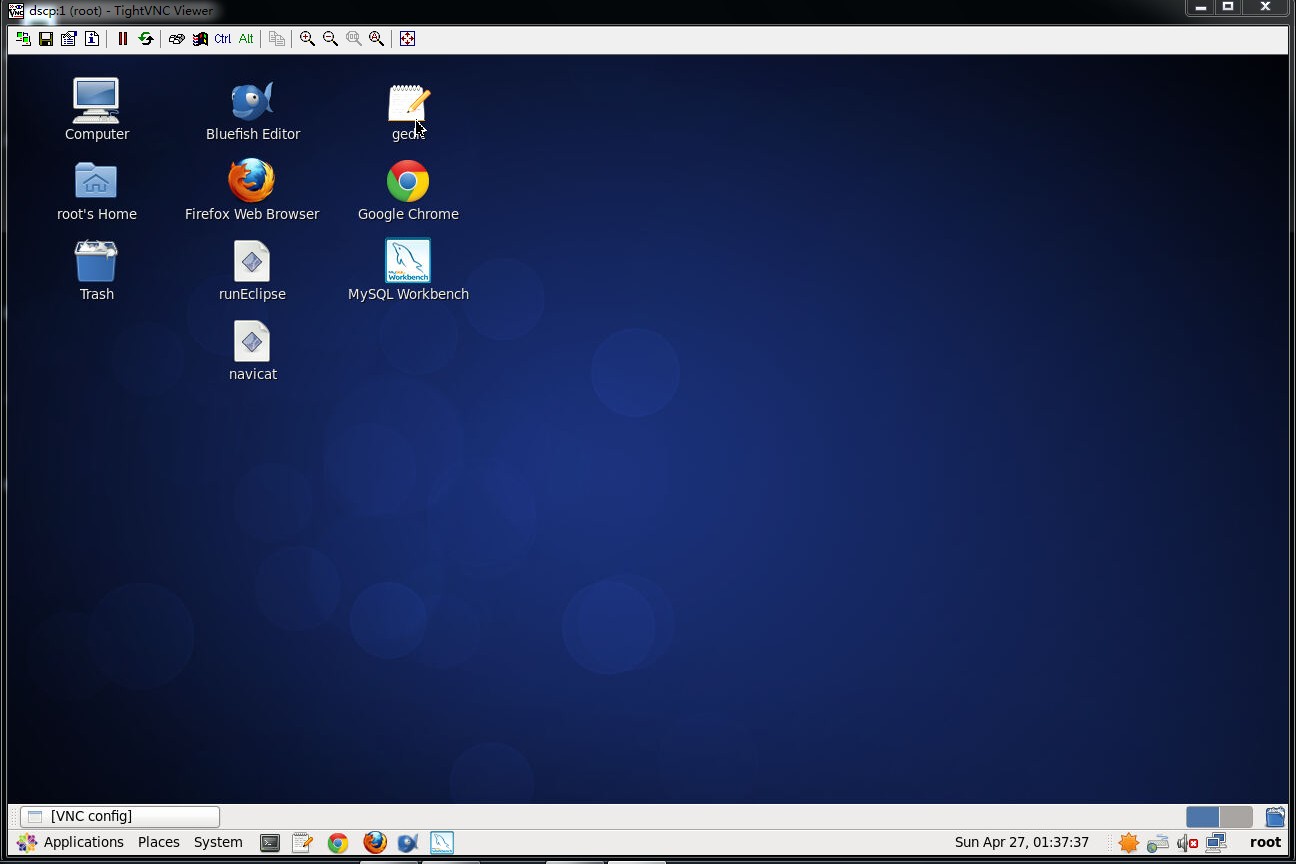The width and height of the screenshot is (1296, 864).
Task: Launch gedit from the bottom panel
Action: pyautogui.click(x=303, y=843)
